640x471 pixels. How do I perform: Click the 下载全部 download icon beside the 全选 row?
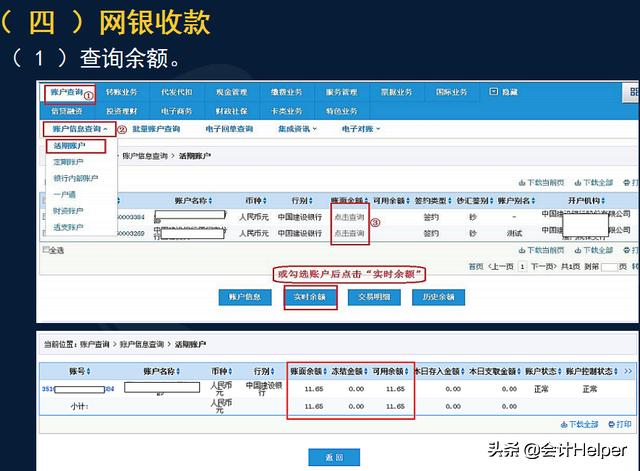tap(578, 250)
